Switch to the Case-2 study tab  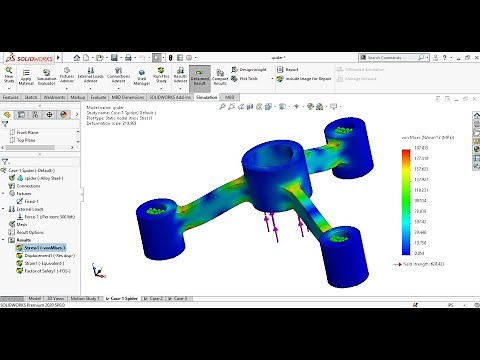[153, 298]
